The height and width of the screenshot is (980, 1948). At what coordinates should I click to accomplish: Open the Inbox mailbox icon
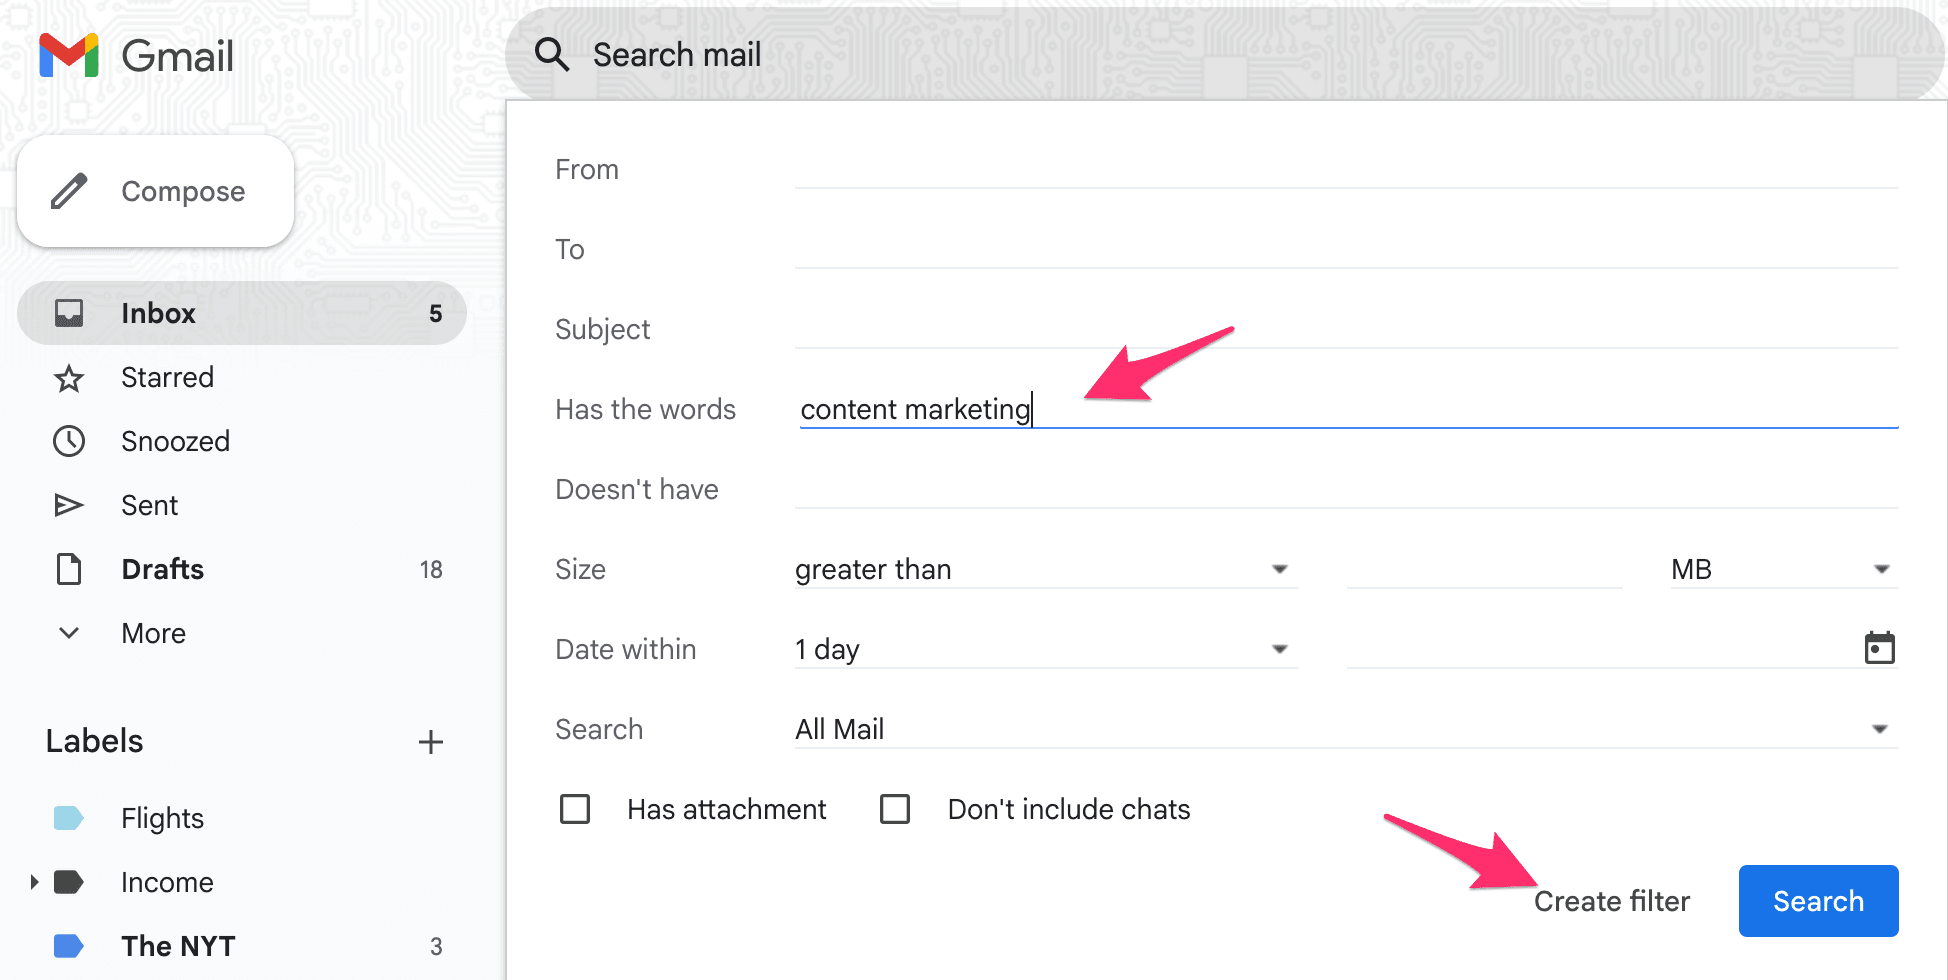pos(69,312)
